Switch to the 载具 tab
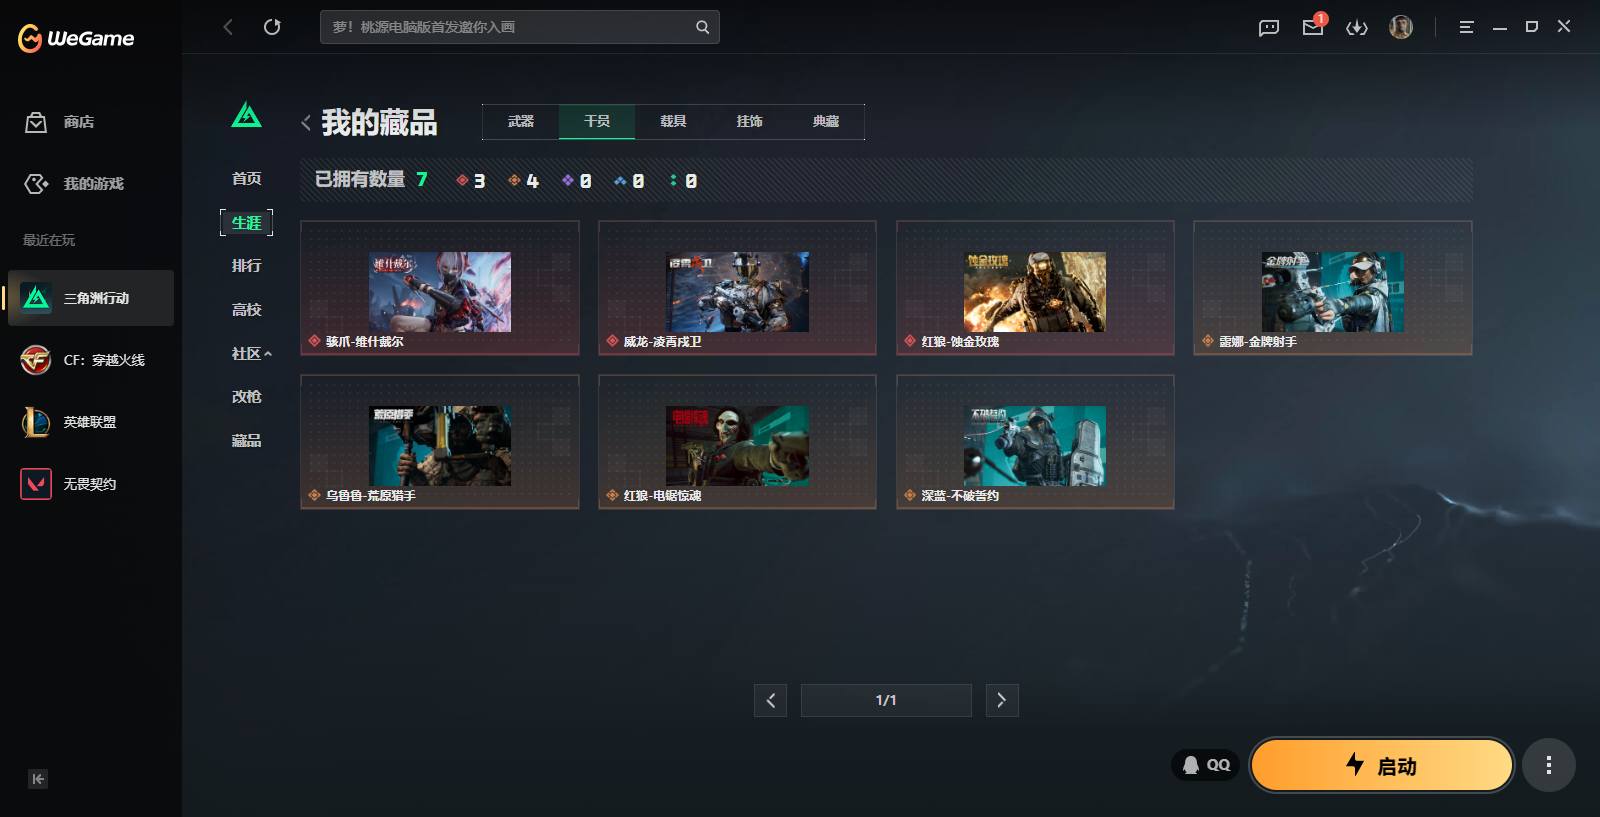This screenshot has height=817, width=1600. (x=673, y=122)
